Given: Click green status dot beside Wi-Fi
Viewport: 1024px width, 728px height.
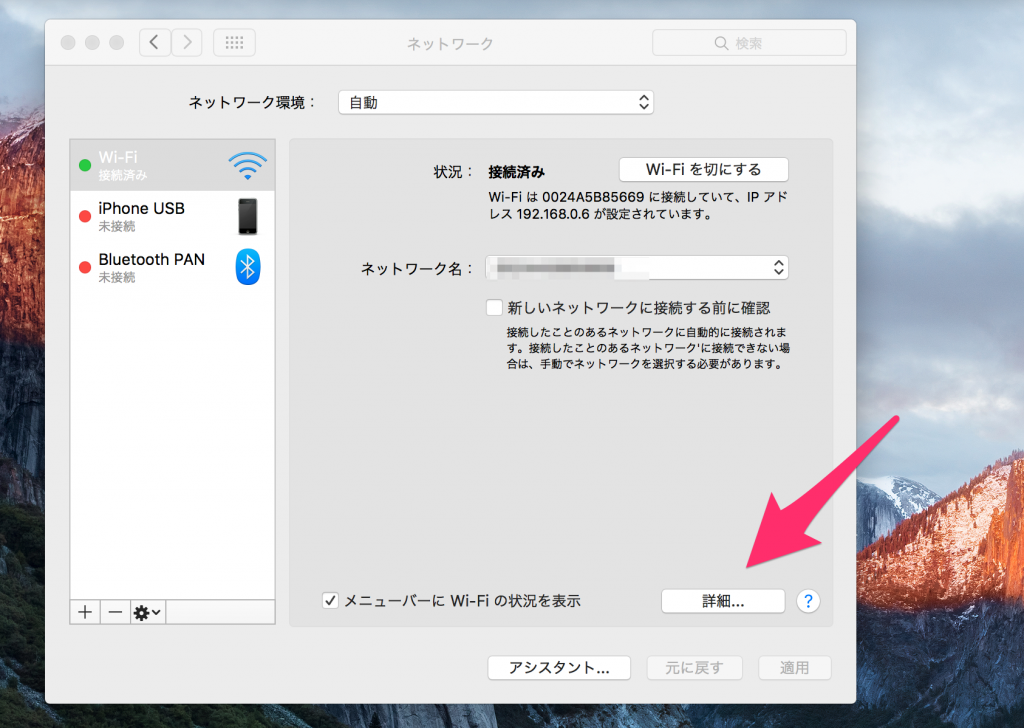Looking at the screenshot, I should (85, 165).
